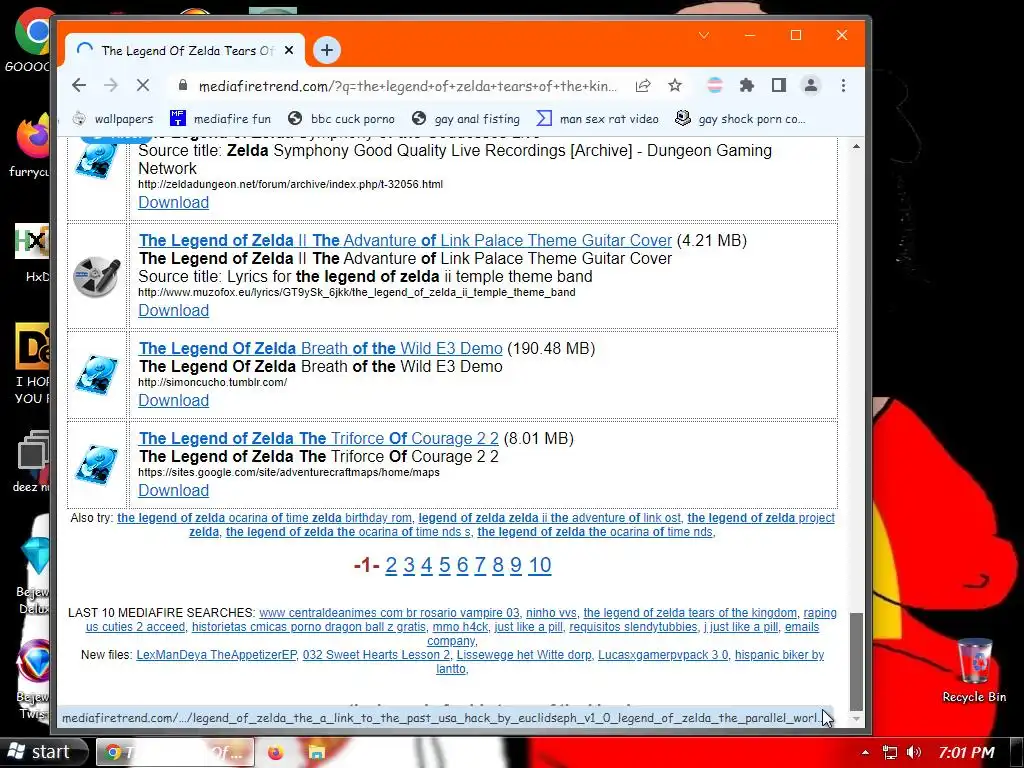
Task: Open 'zelda ii the adventure of link ost' suggestion
Action: coord(549,518)
